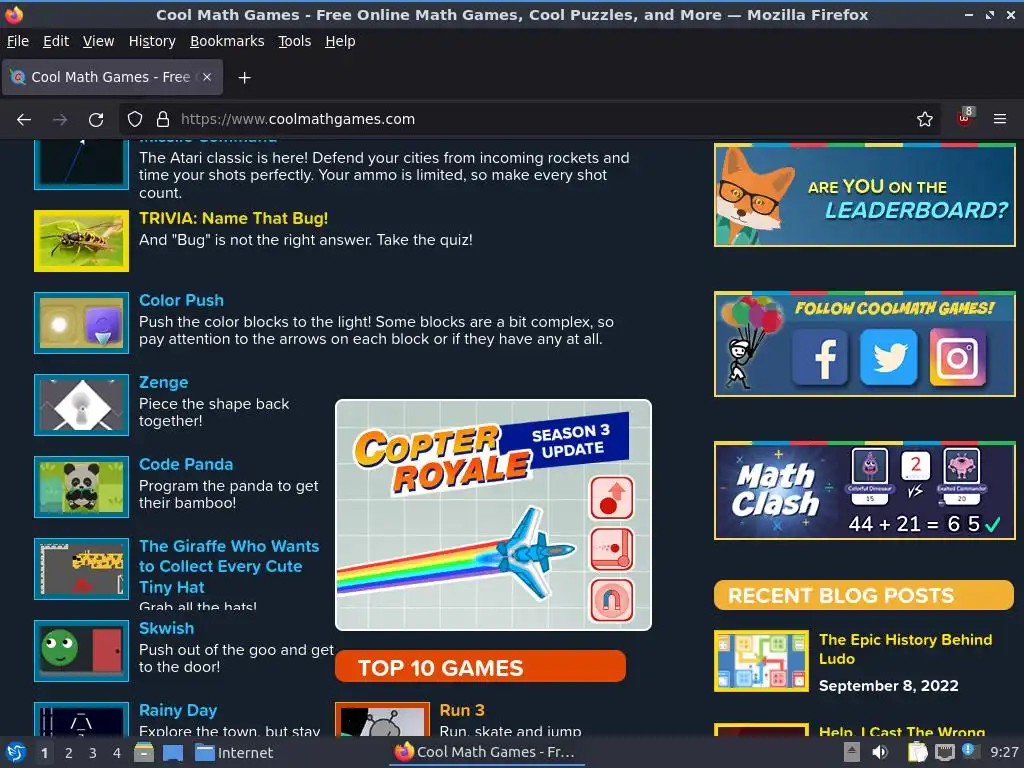The width and height of the screenshot is (1024, 768).
Task: Open the Bookmarks menu
Action: (x=227, y=41)
